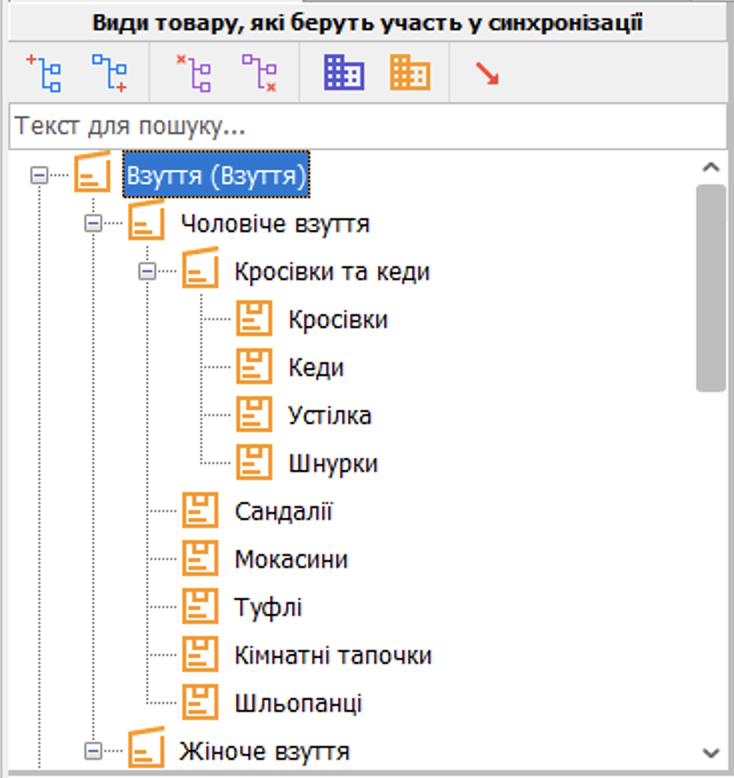734x778 pixels.
Task: Click the red diagonal arrow icon
Action: [487, 73]
